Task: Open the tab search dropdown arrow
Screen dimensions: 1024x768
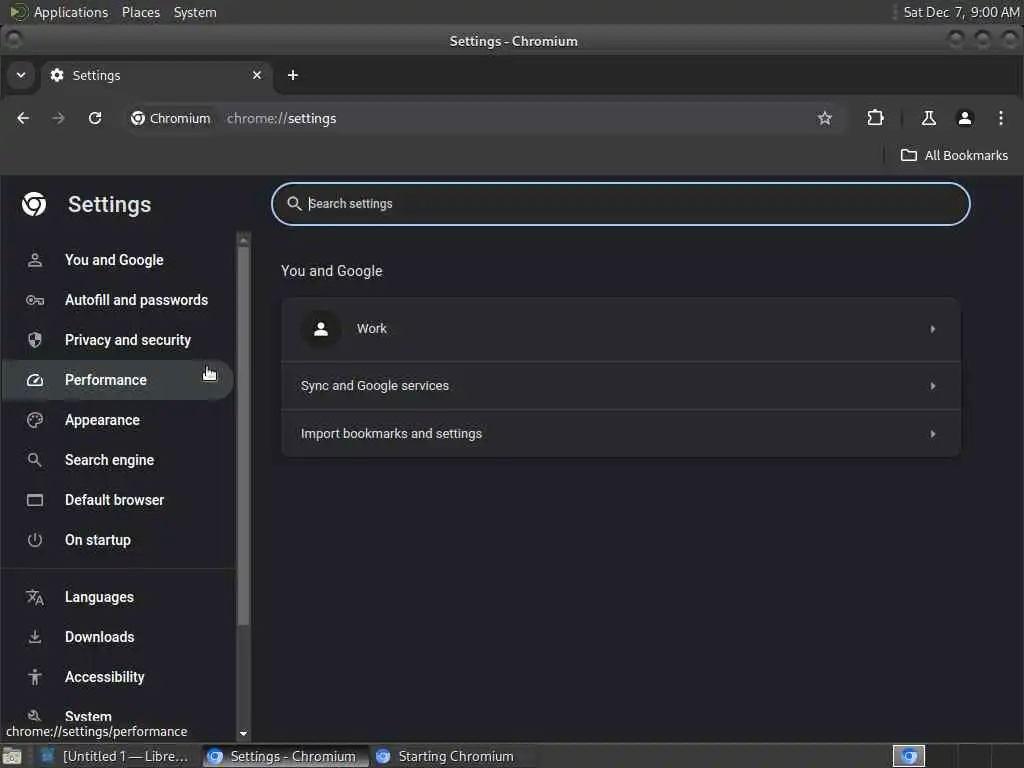Action: 21,75
